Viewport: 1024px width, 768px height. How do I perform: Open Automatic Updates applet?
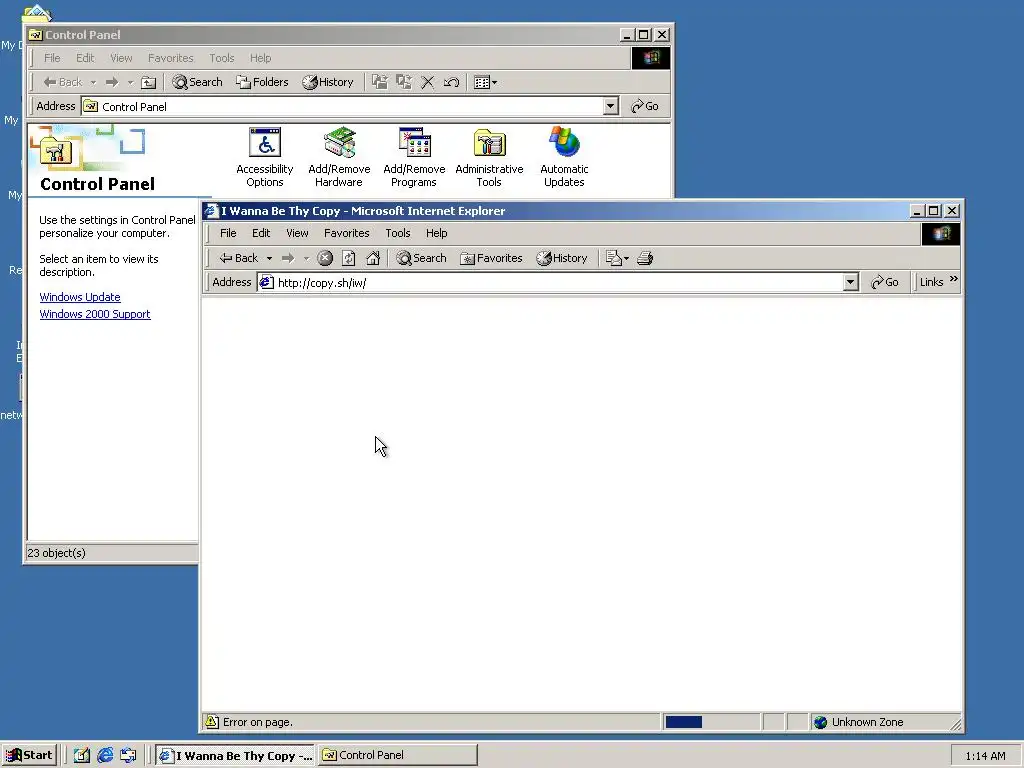point(564,157)
